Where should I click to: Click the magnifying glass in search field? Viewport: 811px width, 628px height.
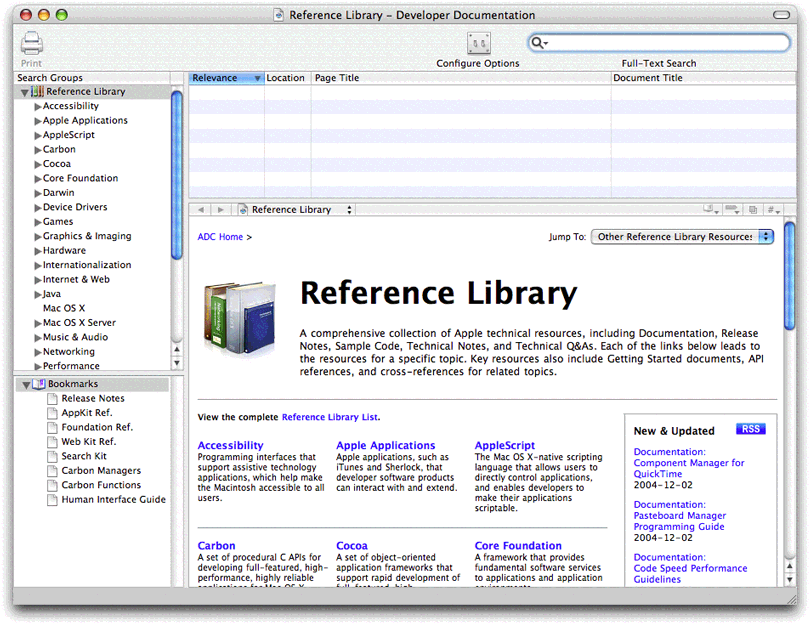click(x=539, y=43)
